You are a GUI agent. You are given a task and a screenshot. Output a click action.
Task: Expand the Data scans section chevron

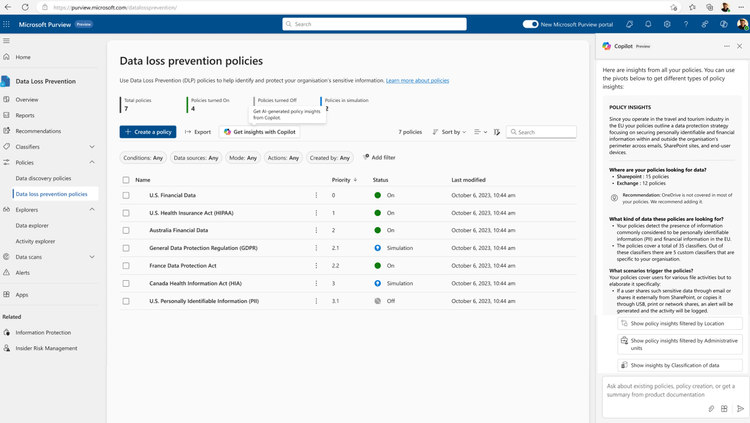92,256
